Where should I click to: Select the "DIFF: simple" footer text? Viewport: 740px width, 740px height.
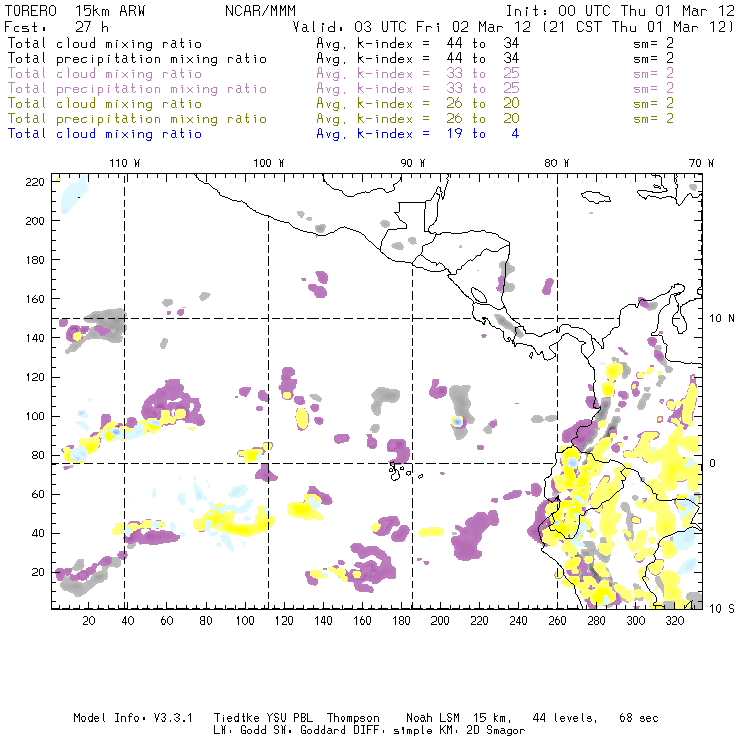(x=393, y=731)
